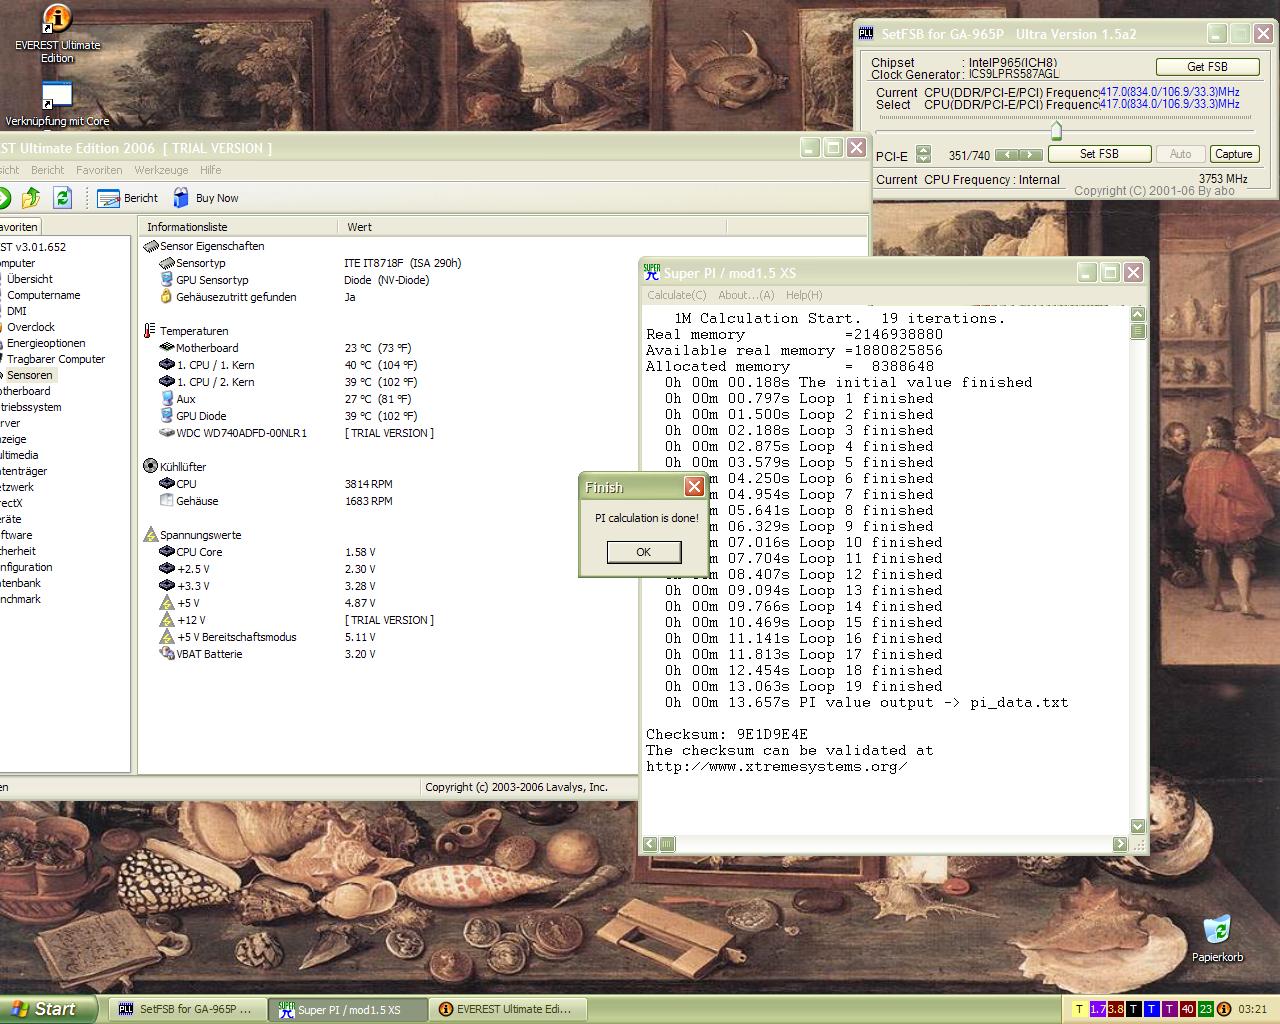
Task: Open the Werkzeuge menu in EVEREST
Action: (x=161, y=170)
